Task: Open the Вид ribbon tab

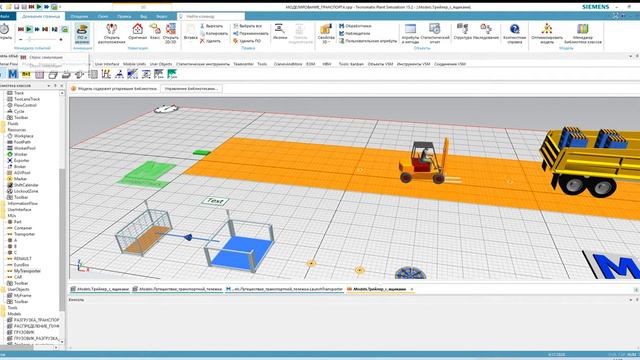Action: click(x=144, y=16)
